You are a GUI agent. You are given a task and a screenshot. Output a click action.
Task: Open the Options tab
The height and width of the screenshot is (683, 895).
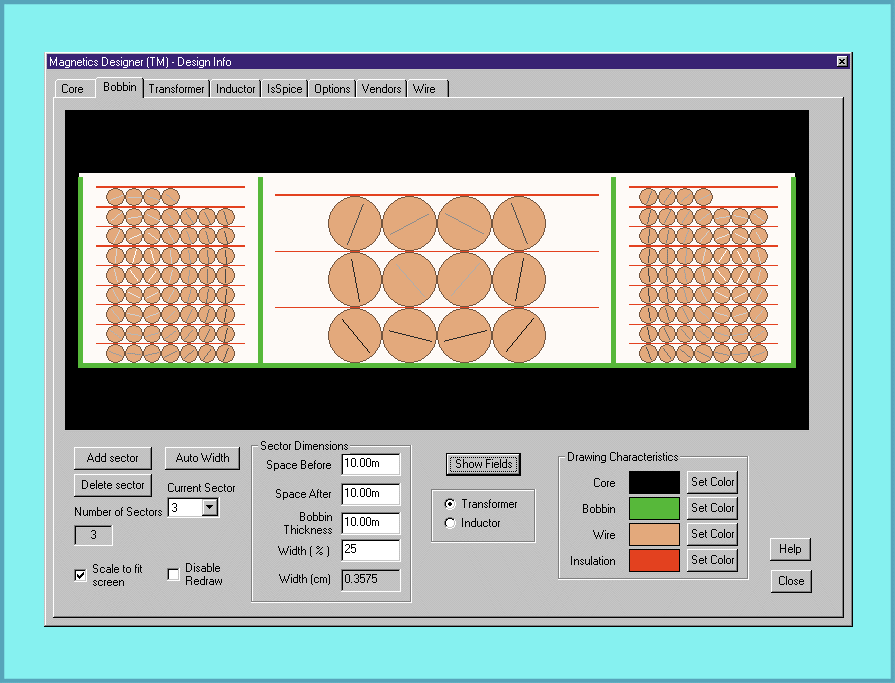pyautogui.click(x=332, y=89)
